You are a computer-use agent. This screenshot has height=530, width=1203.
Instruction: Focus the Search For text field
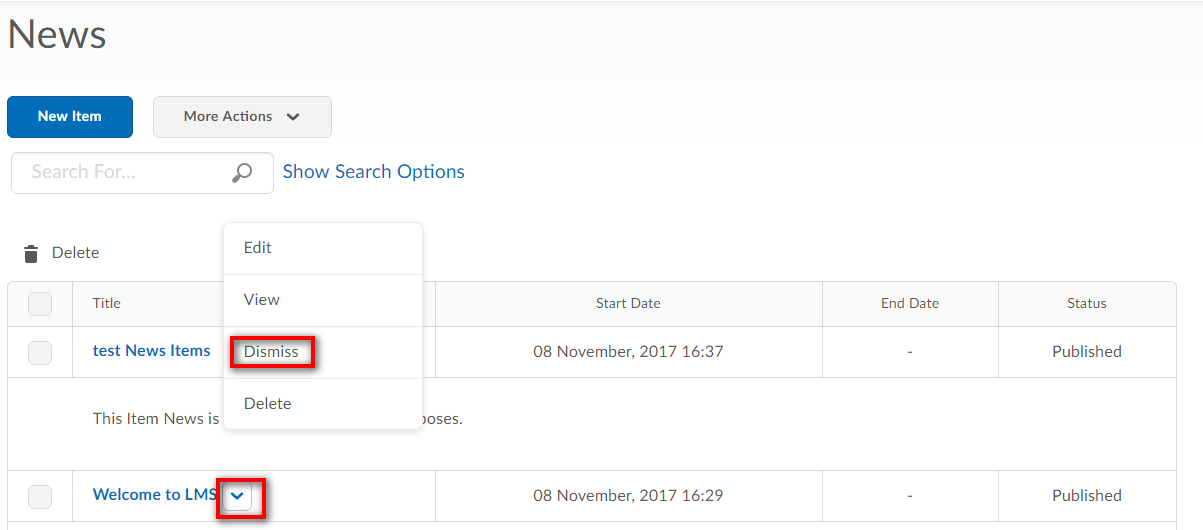(x=125, y=173)
